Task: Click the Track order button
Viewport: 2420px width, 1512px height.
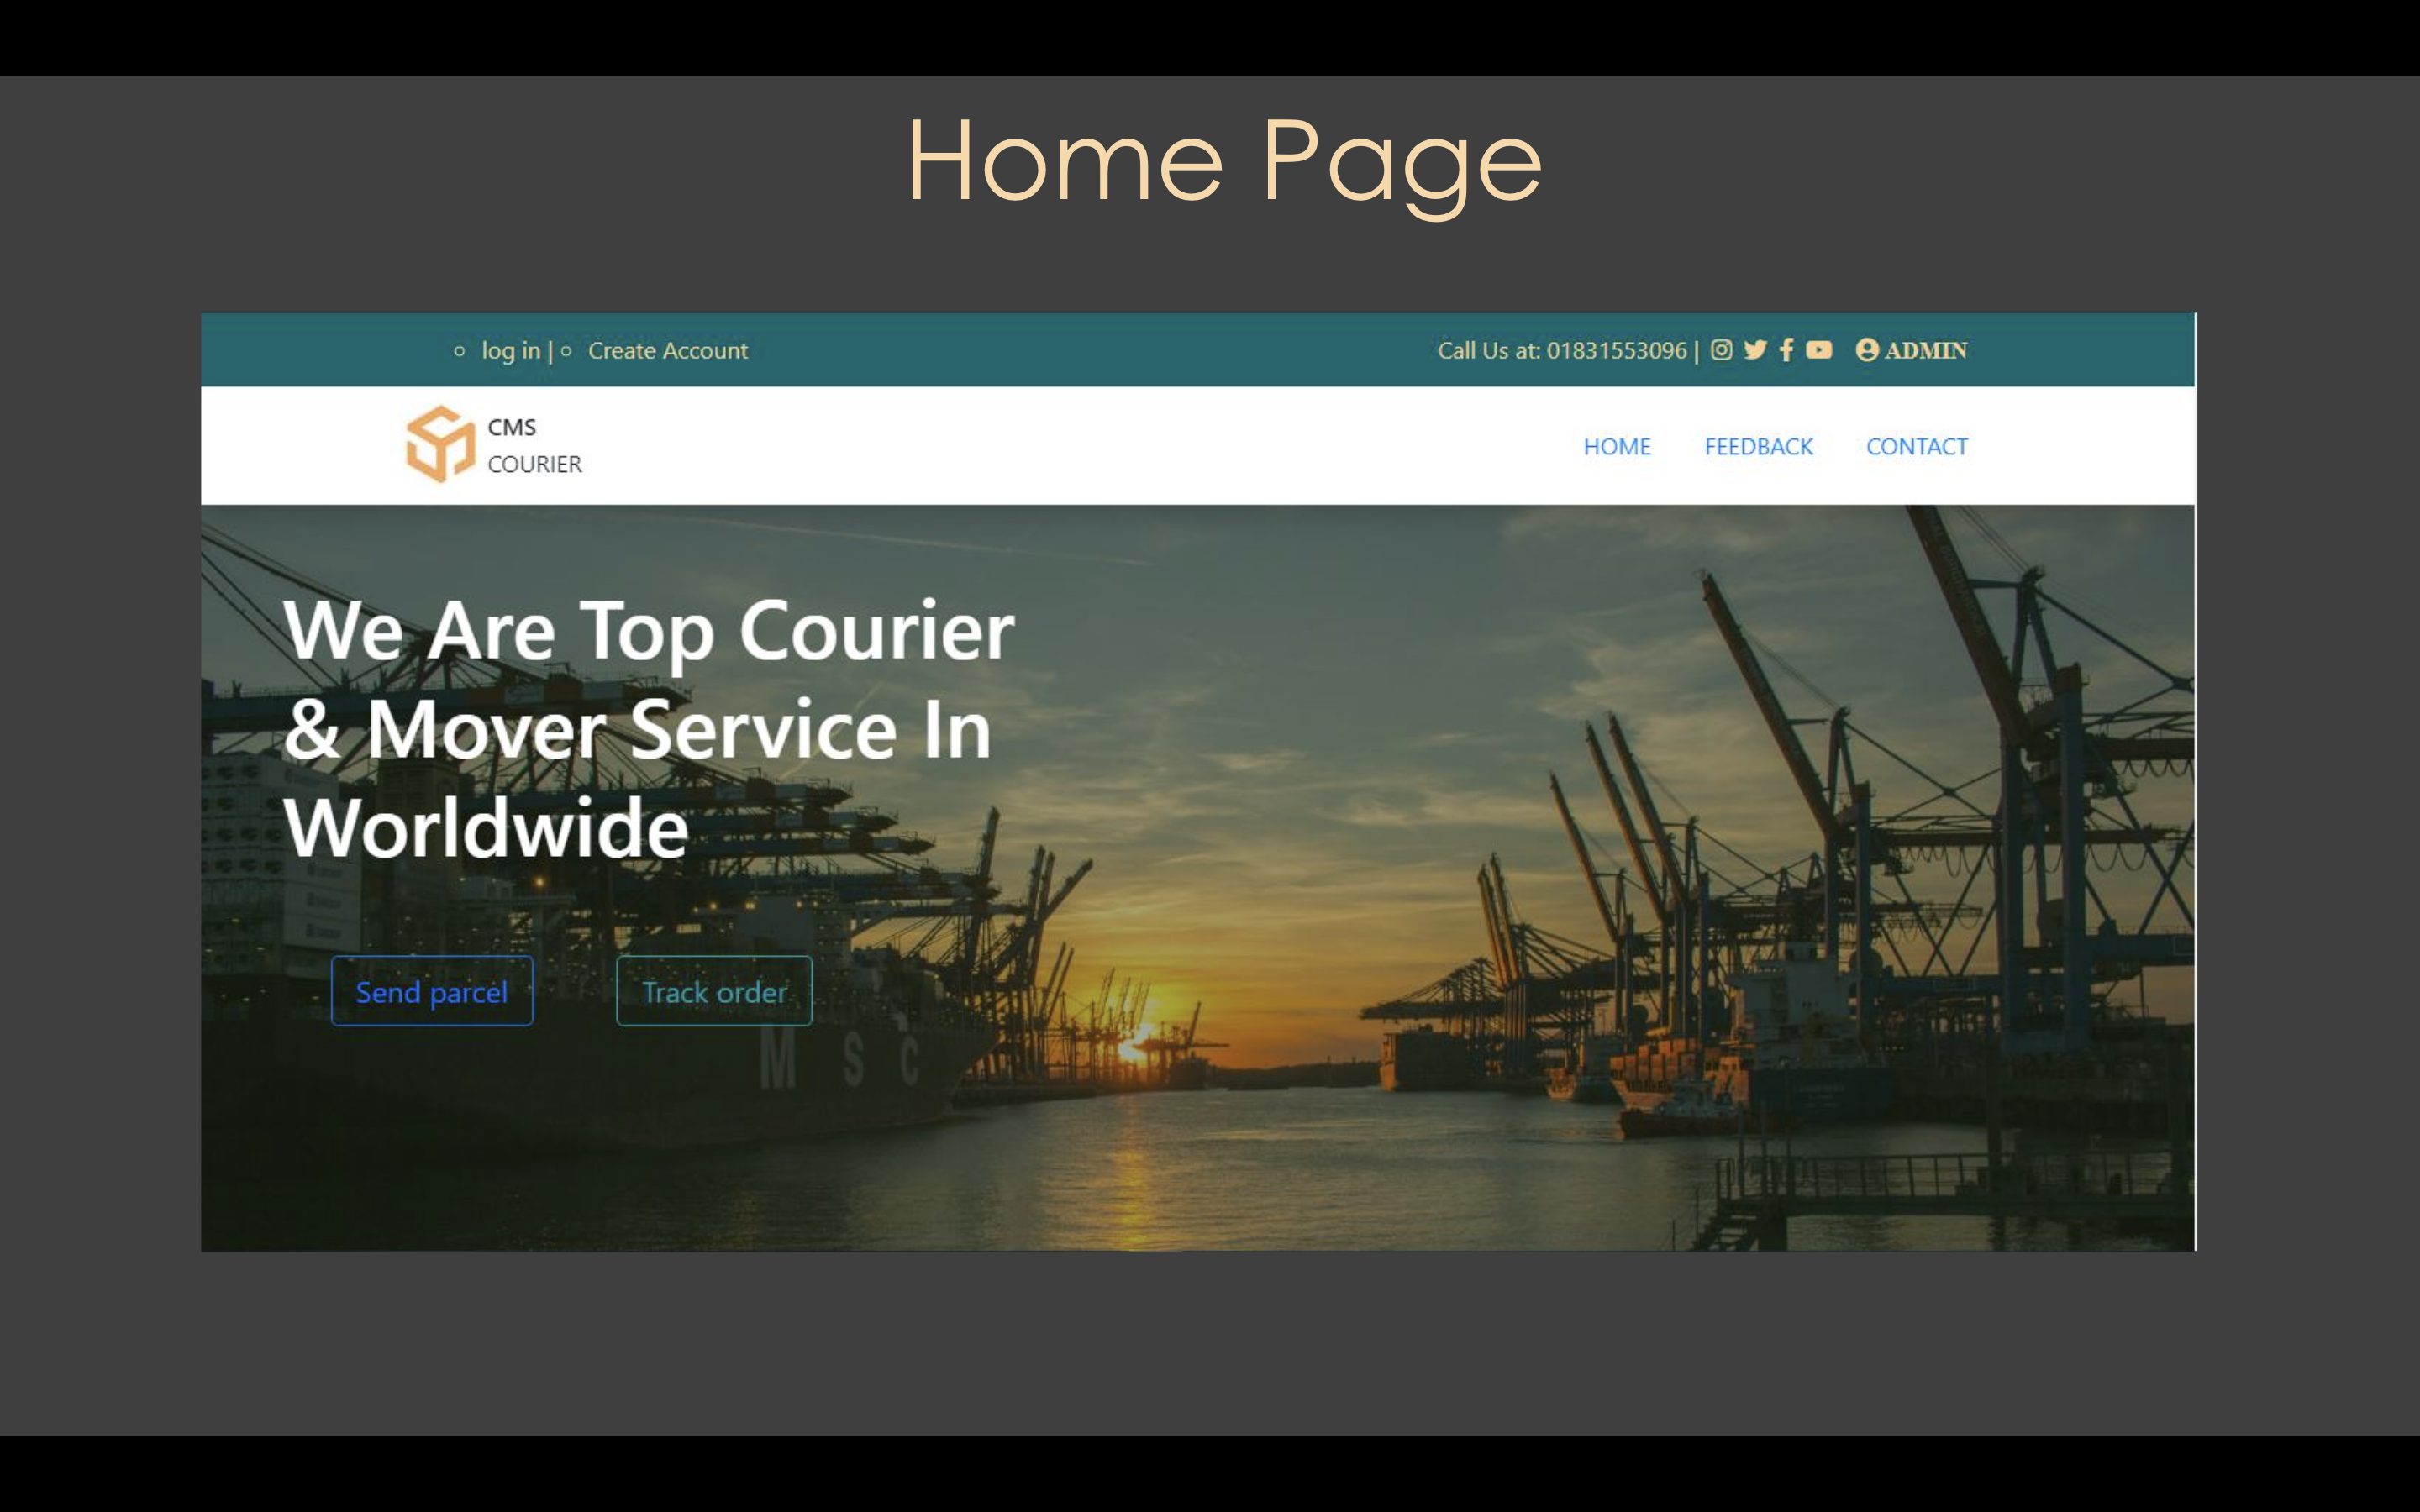Action: [x=714, y=991]
